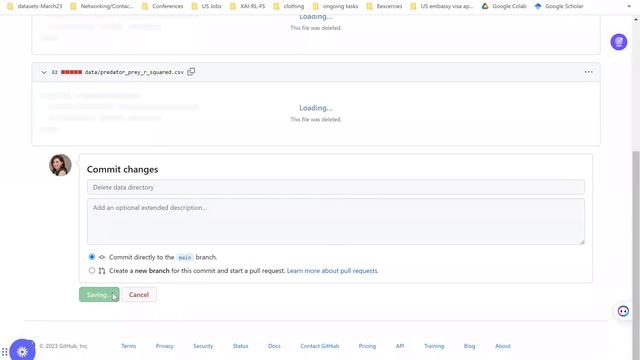Click the drag-handle dots beside gear widget

pos(4,351)
